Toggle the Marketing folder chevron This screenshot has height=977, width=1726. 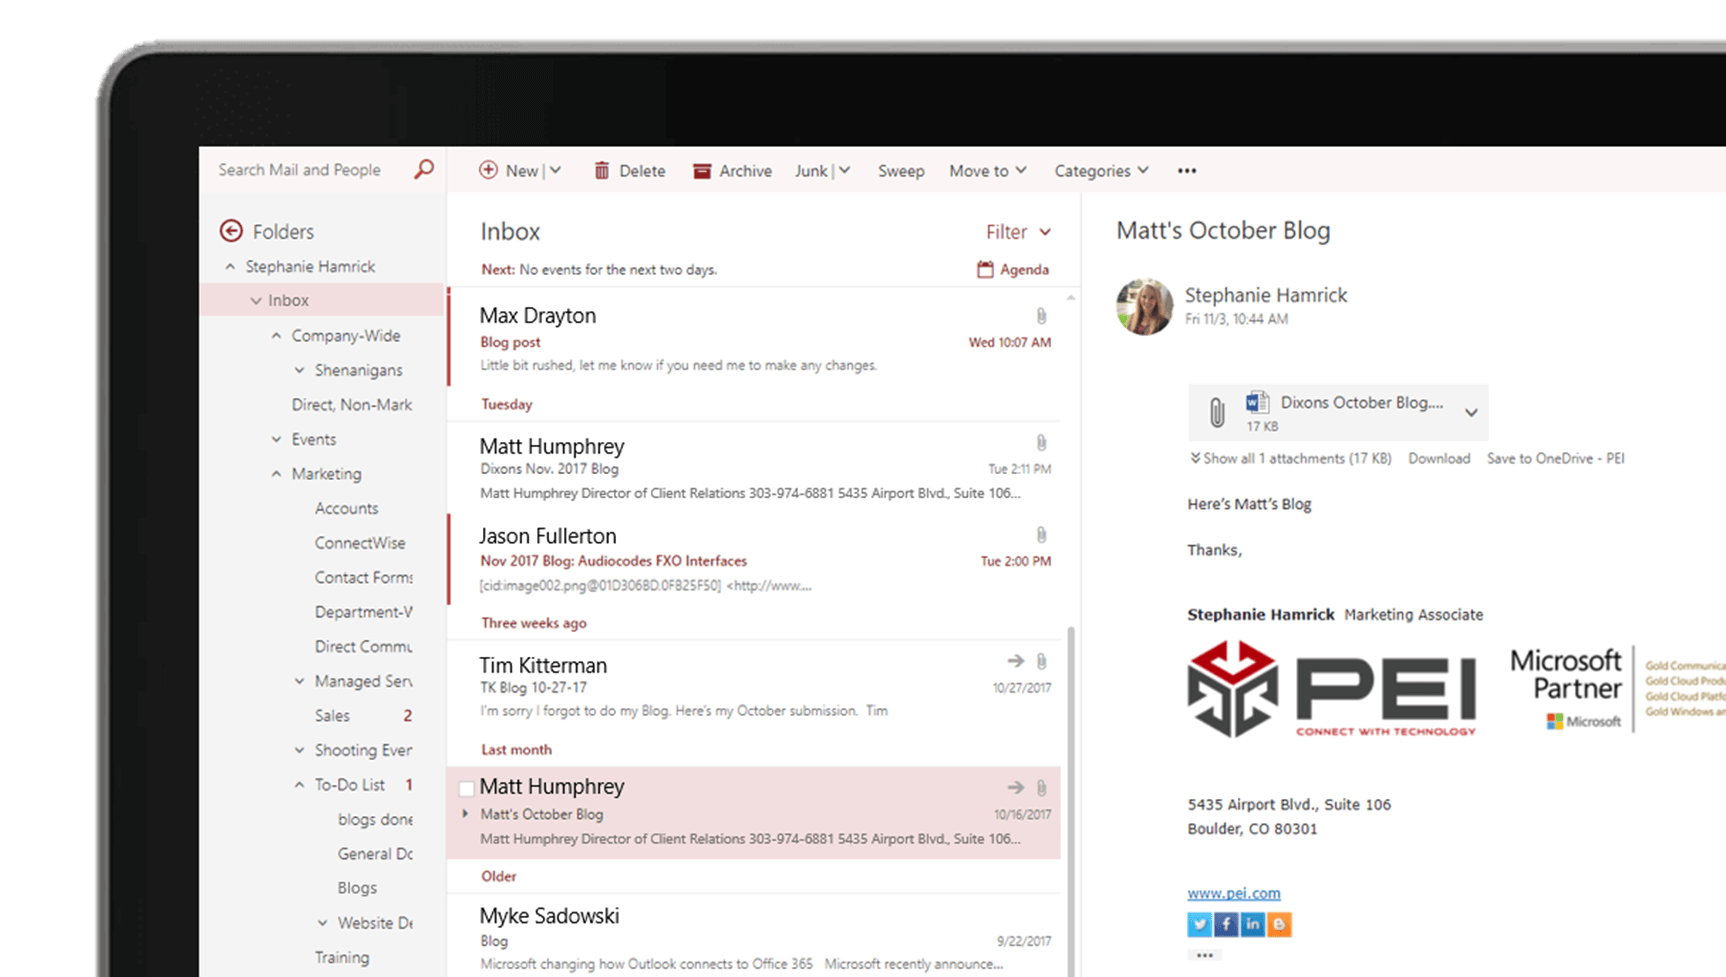(276, 474)
